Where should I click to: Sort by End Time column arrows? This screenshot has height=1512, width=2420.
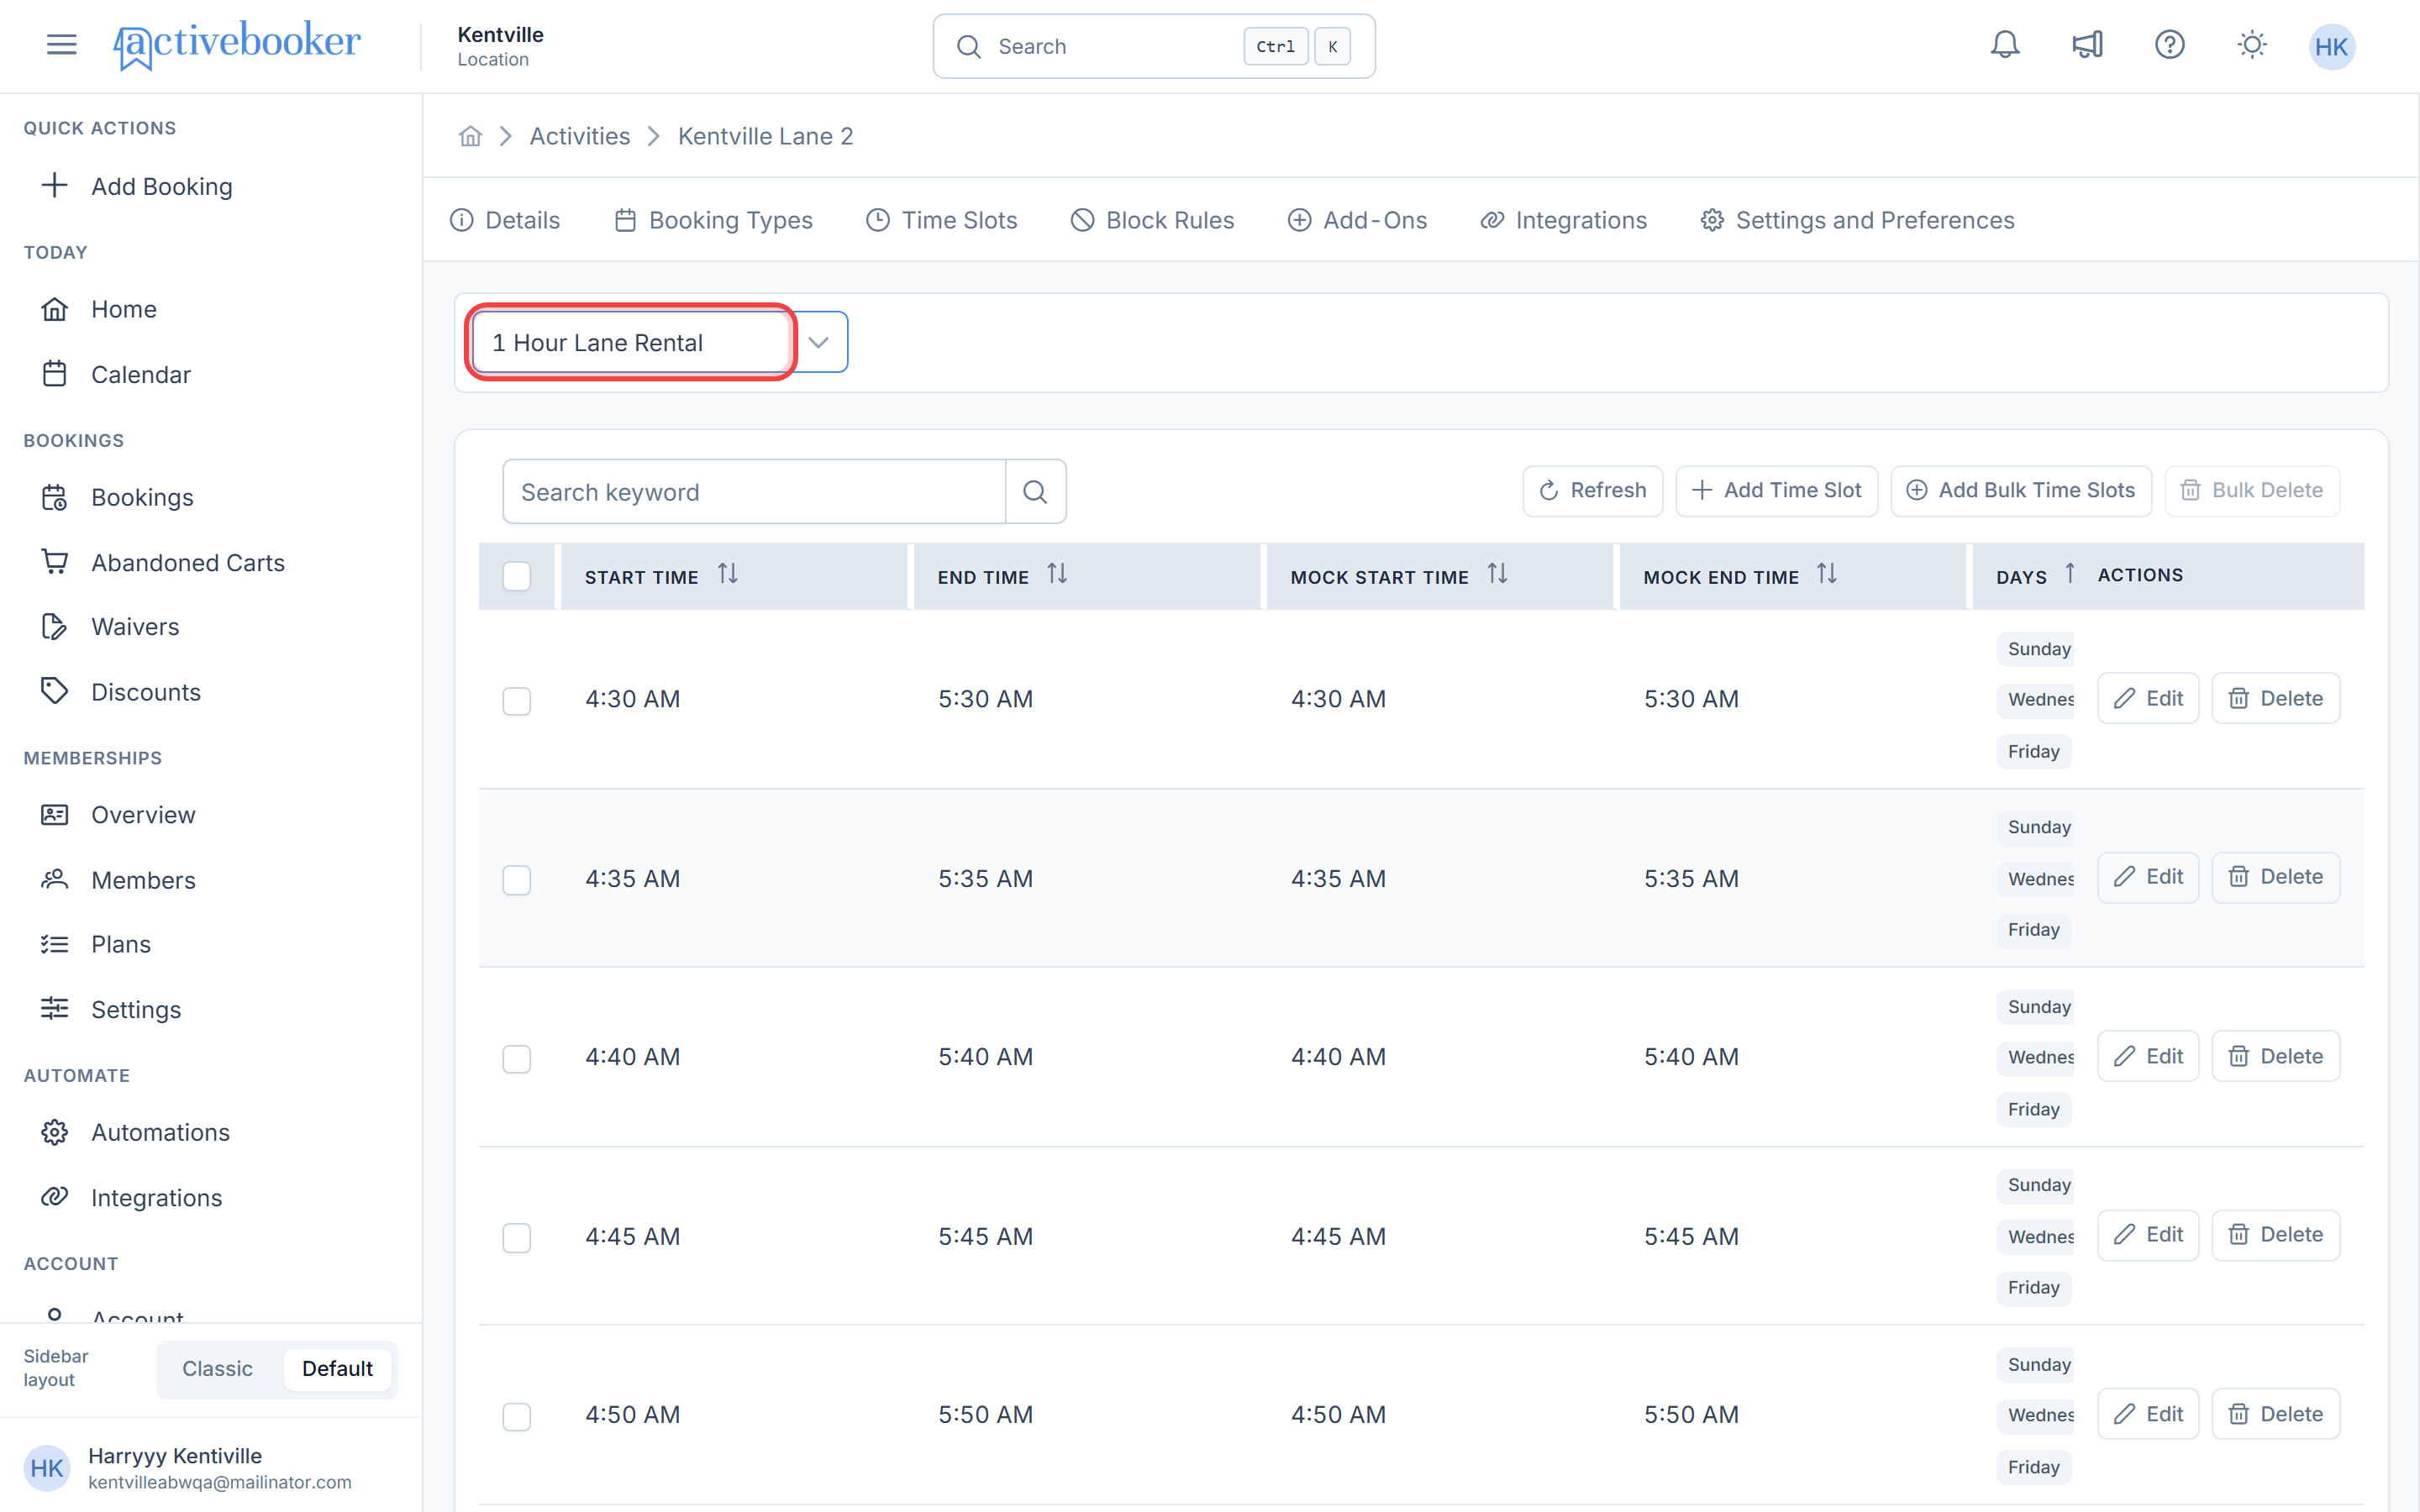pos(1057,574)
